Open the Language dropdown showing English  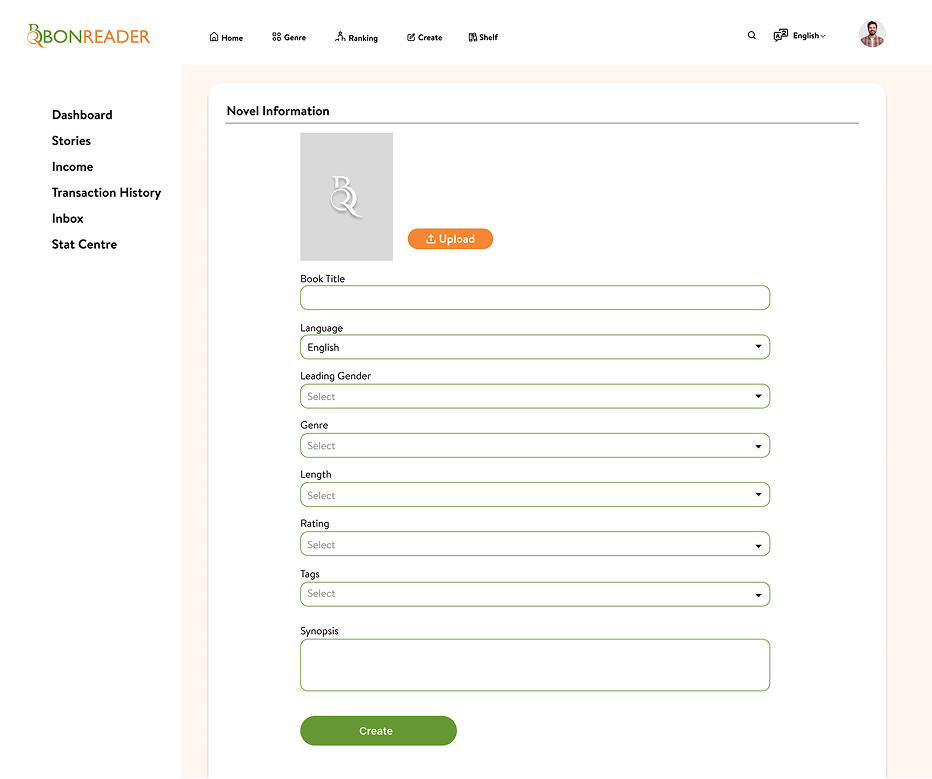point(534,347)
